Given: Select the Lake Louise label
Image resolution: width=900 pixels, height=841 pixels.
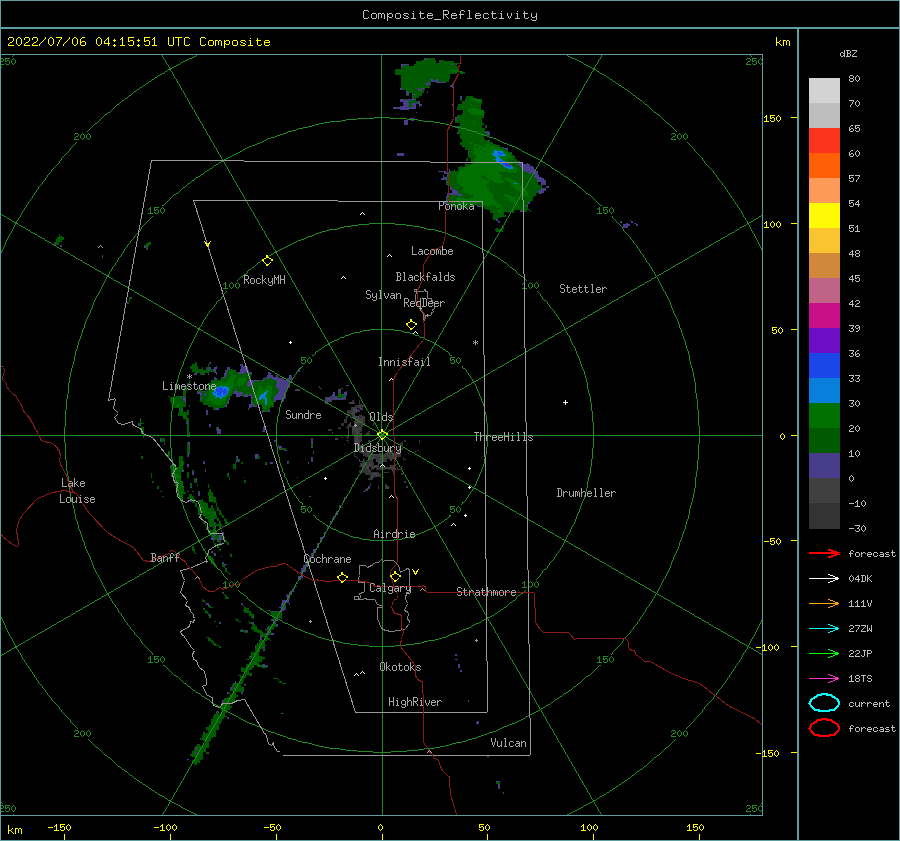Looking at the screenshot, I should [x=77, y=491].
